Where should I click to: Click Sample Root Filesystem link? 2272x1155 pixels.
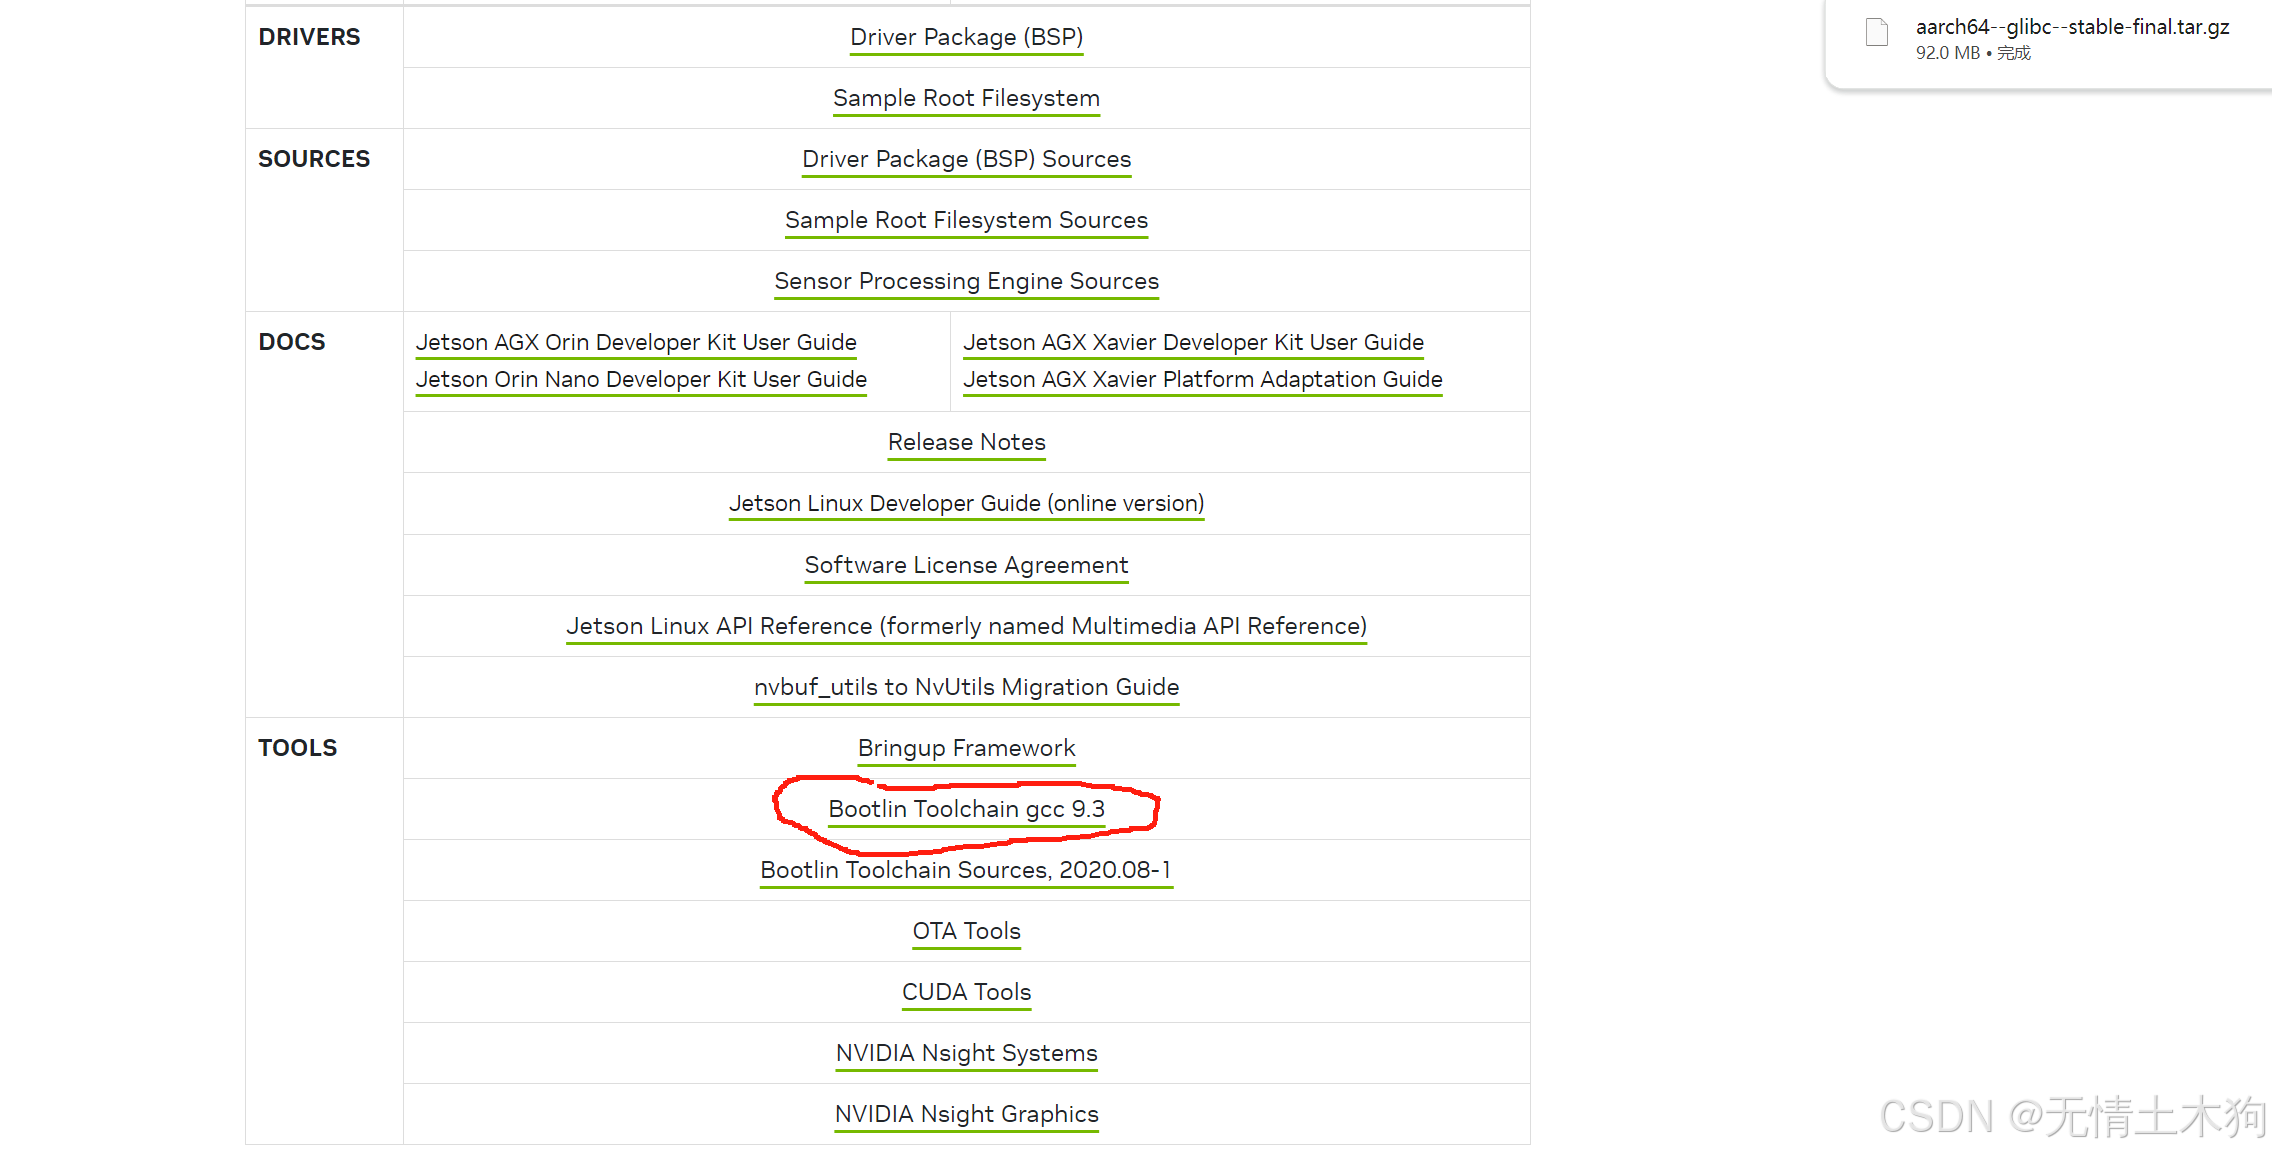[x=966, y=98]
